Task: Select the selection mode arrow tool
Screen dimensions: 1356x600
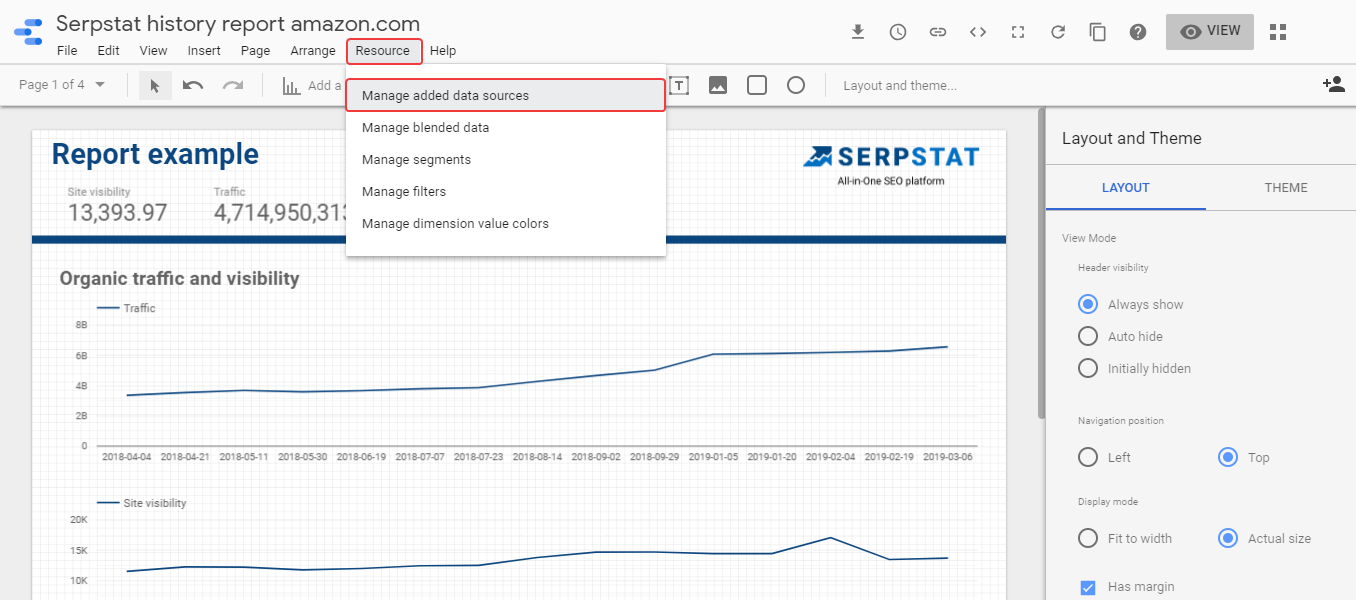Action: point(155,85)
